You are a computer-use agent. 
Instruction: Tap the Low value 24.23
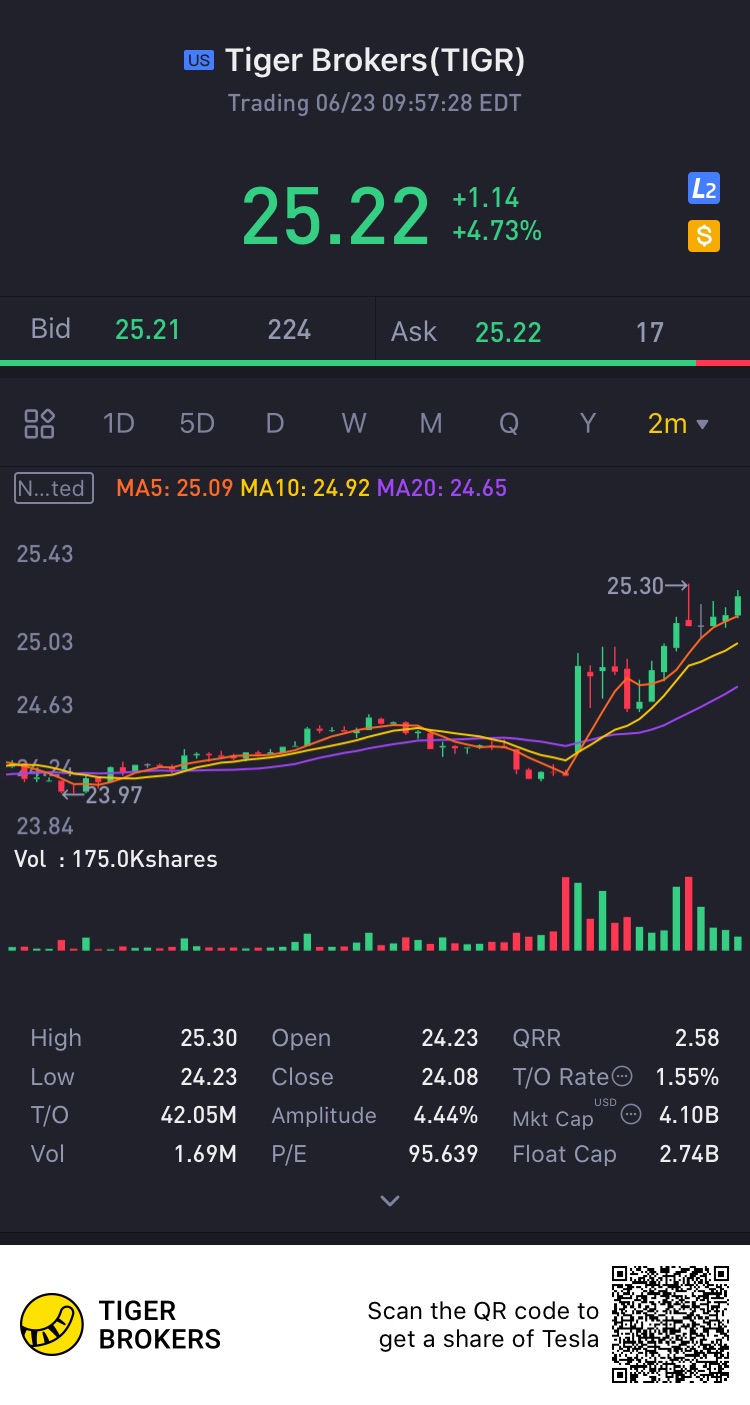point(209,1077)
